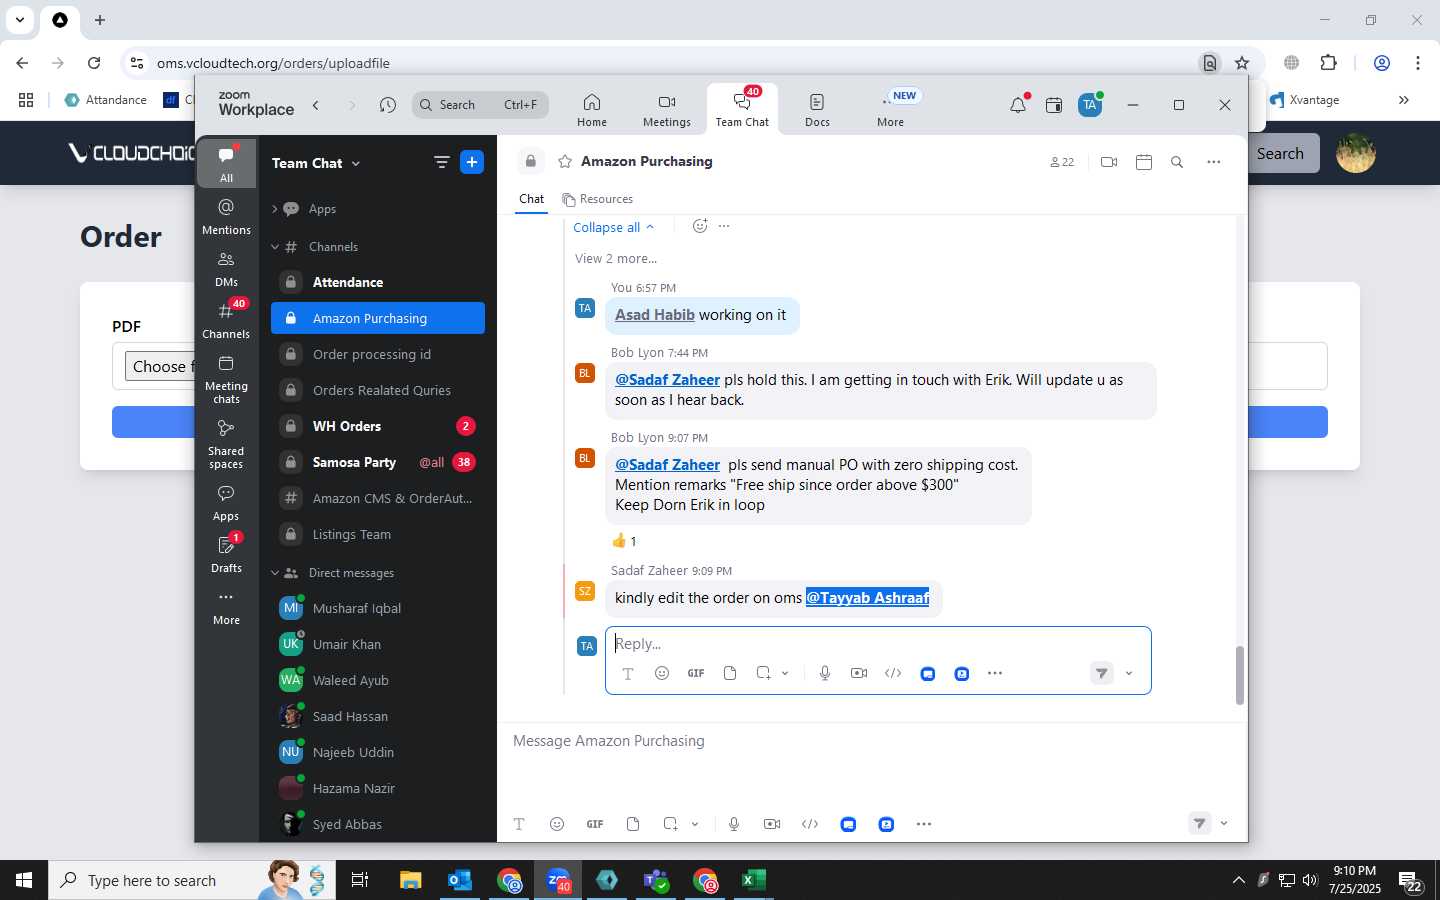Open the emoji picker in the reply box

coord(662,673)
